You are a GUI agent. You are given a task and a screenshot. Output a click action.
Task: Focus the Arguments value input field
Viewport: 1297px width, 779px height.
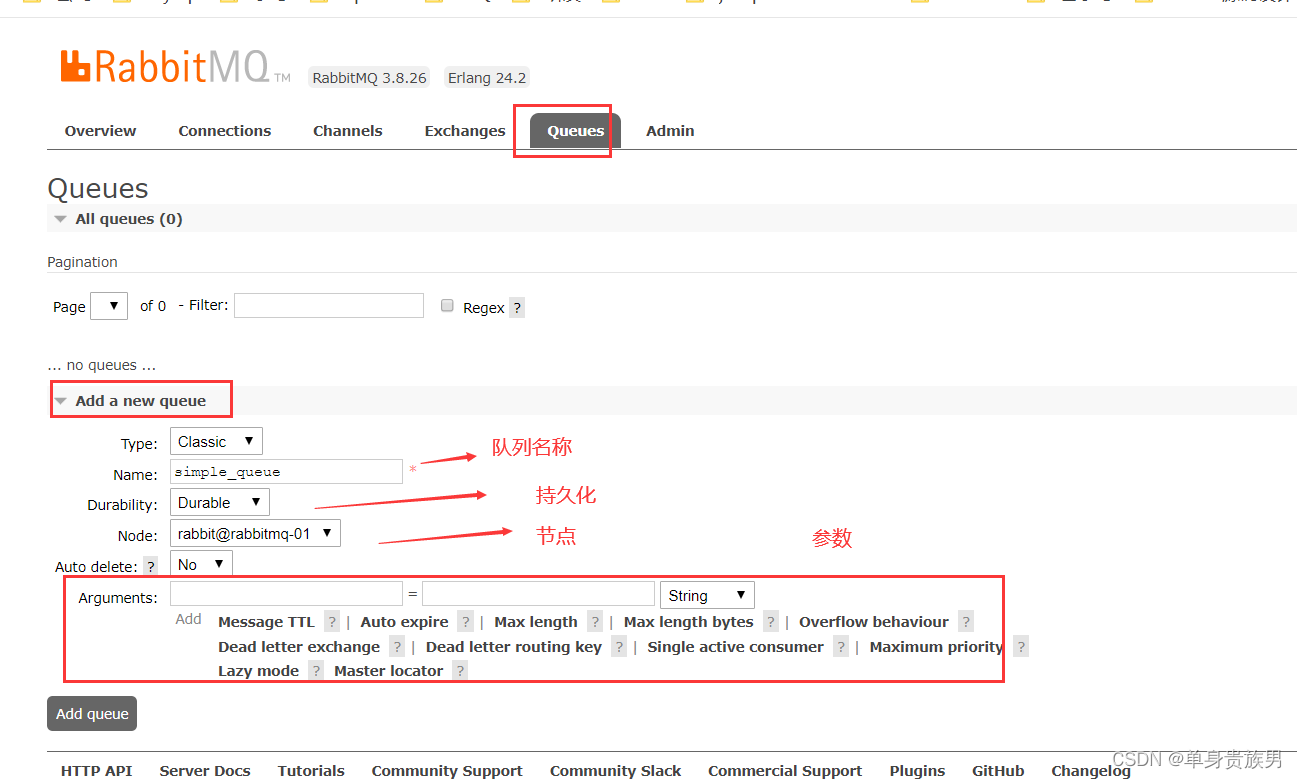click(538, 594)
